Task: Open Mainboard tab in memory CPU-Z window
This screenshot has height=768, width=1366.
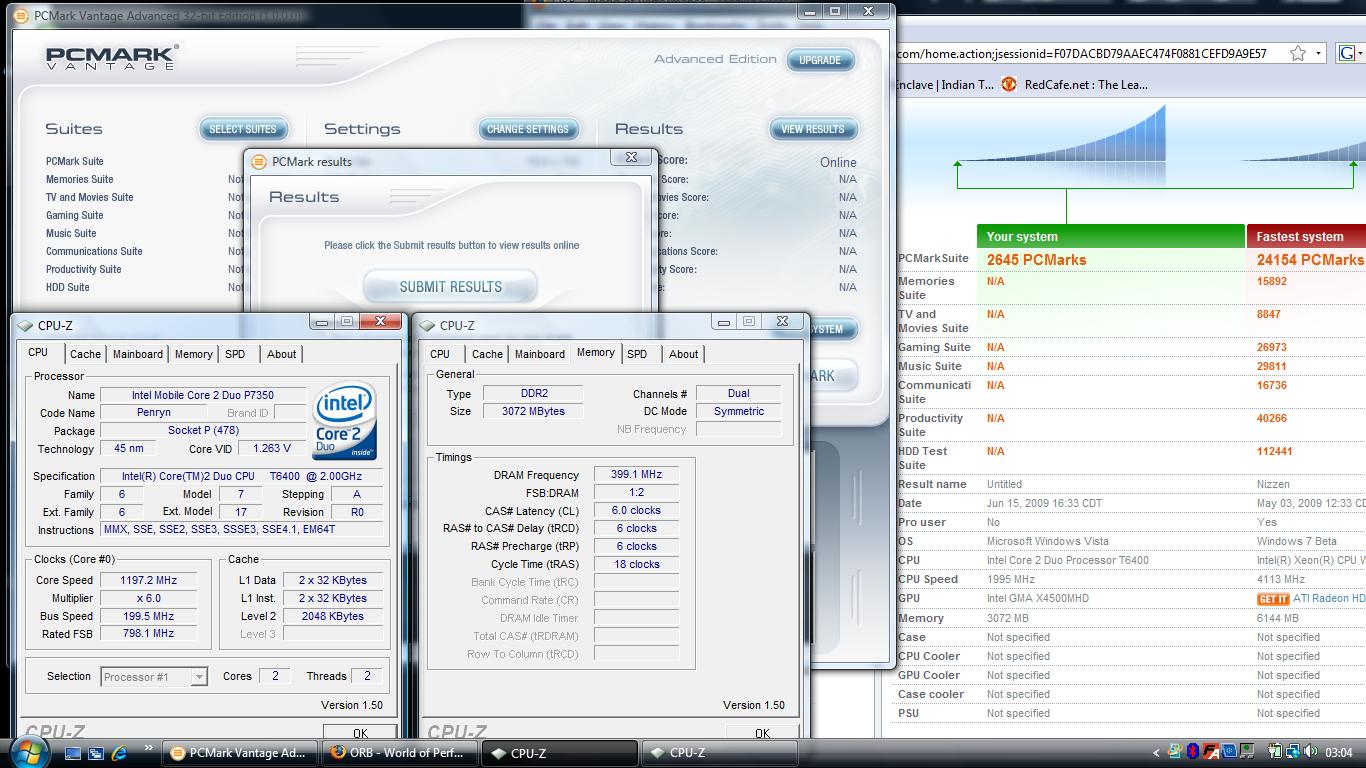Action: [x=539, y=354]
